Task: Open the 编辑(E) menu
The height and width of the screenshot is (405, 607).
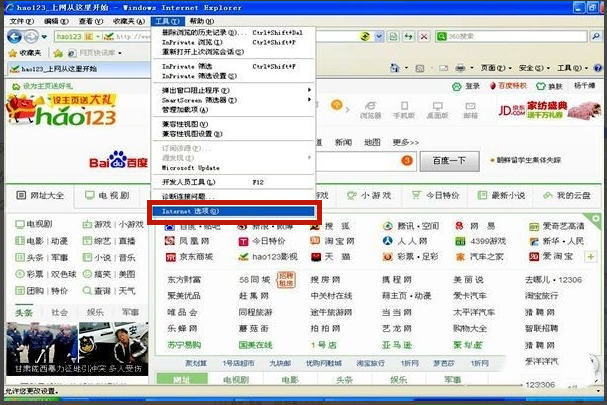Action: (56, 21)
